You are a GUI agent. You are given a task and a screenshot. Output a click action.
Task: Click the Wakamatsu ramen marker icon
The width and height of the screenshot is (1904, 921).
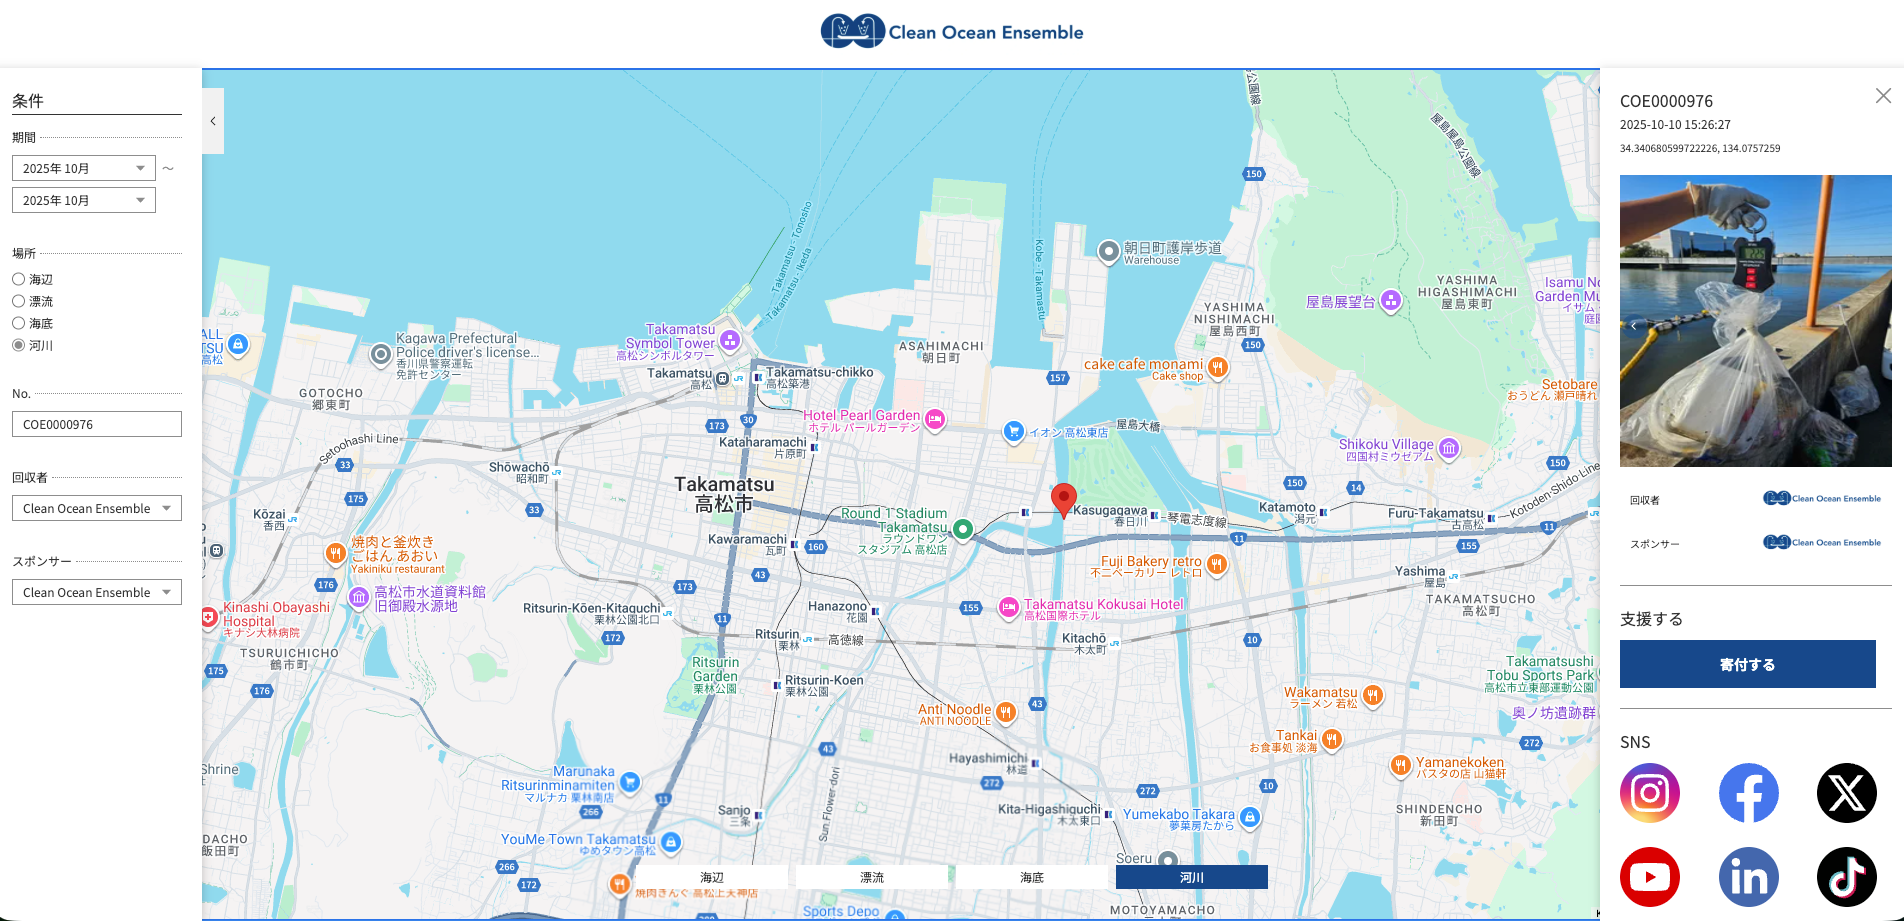[x=1373, y=695]
